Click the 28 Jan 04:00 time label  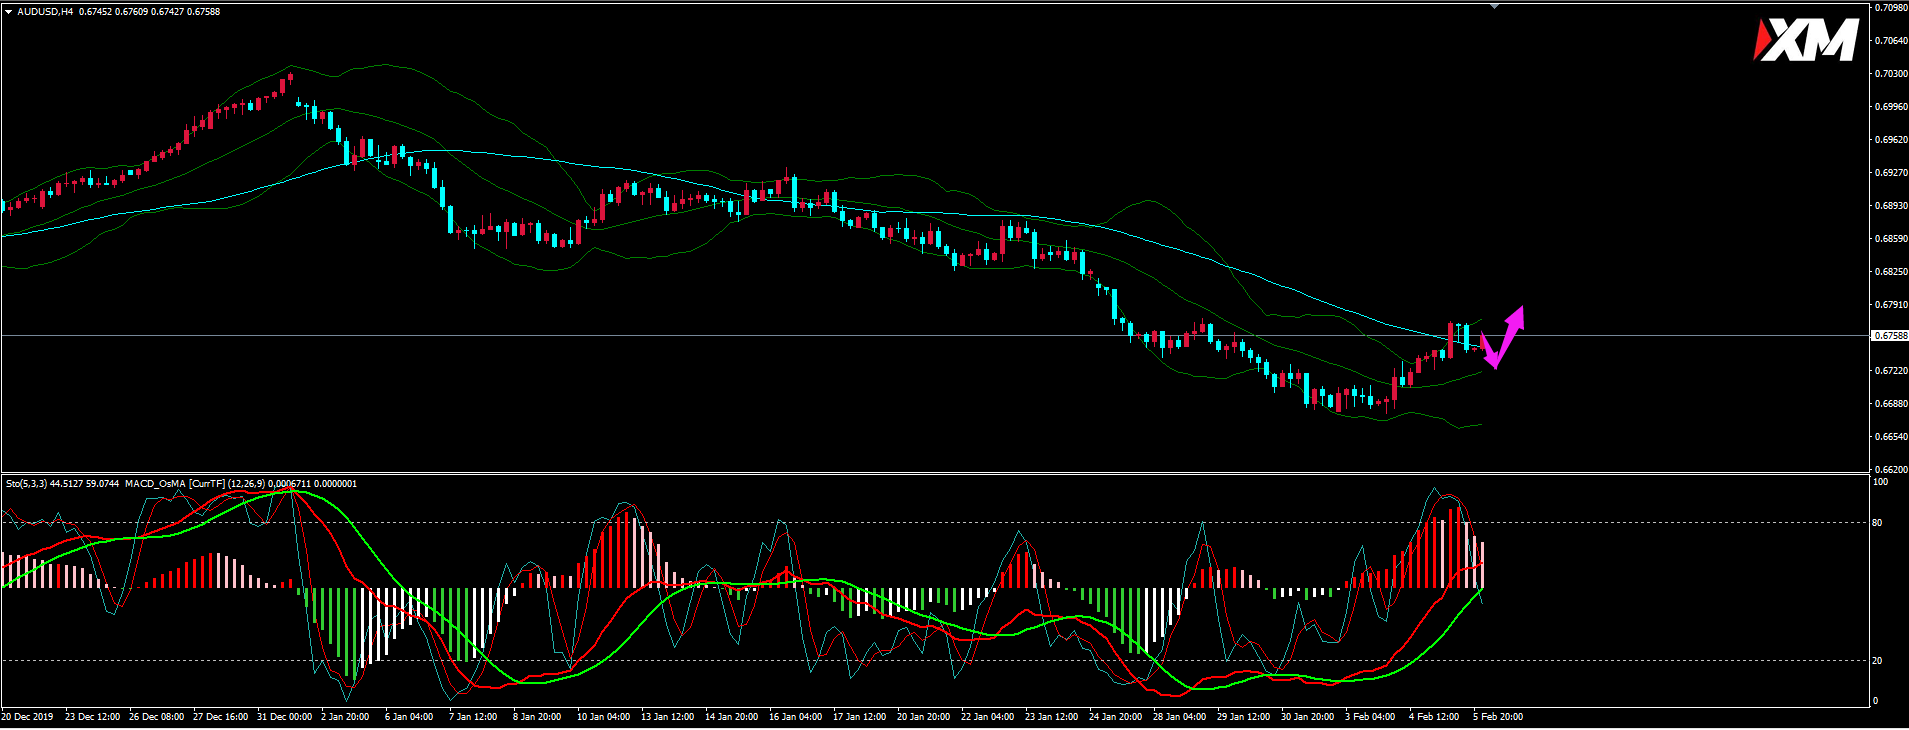[1180, 717]
